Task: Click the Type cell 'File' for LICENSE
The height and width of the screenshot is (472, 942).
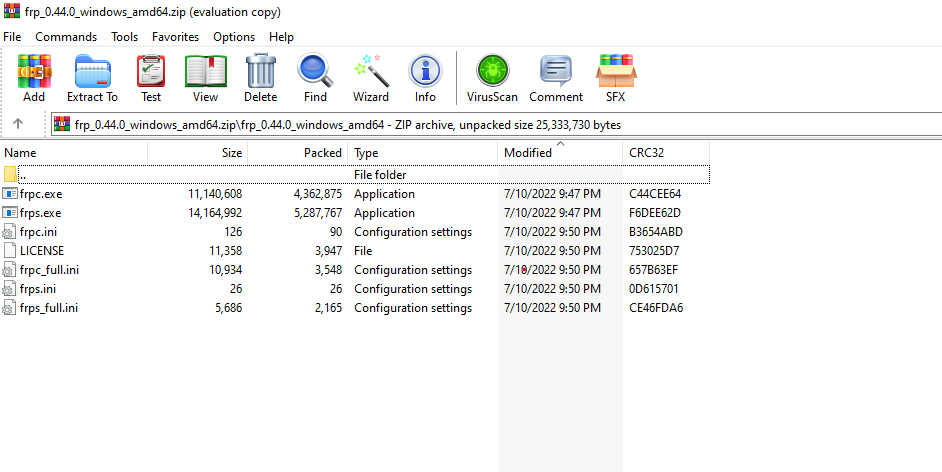Action: pyautogui.click(x=363, y=251)
